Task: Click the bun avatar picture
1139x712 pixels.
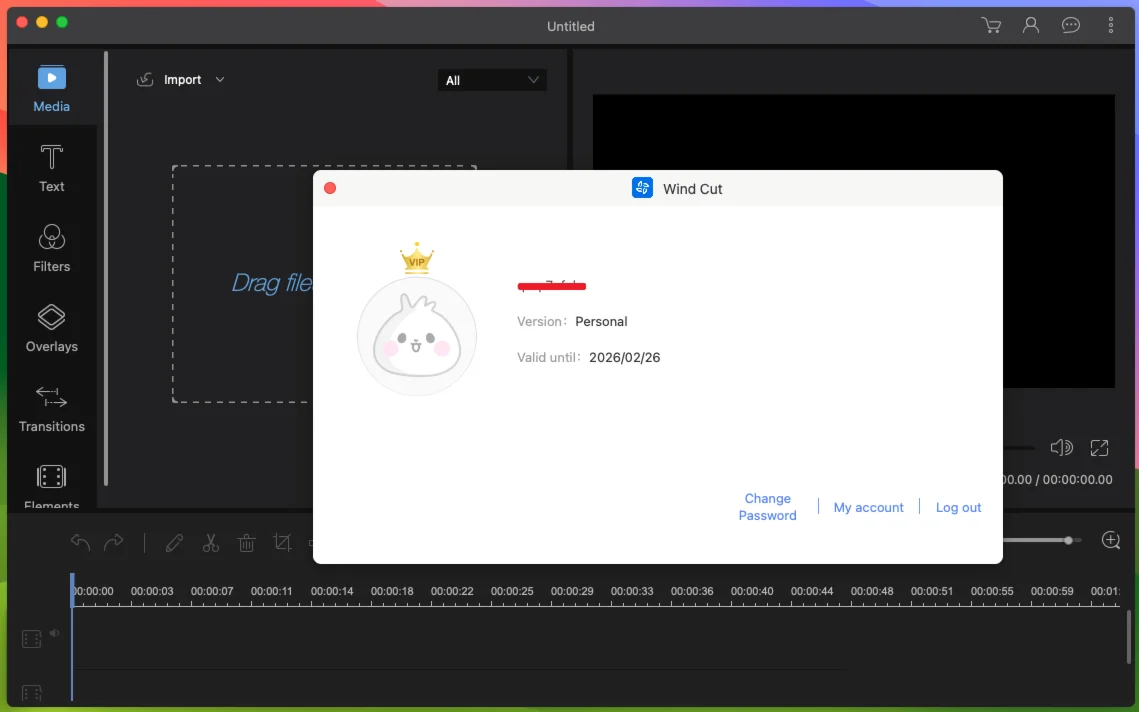Action: click(417, 336)
